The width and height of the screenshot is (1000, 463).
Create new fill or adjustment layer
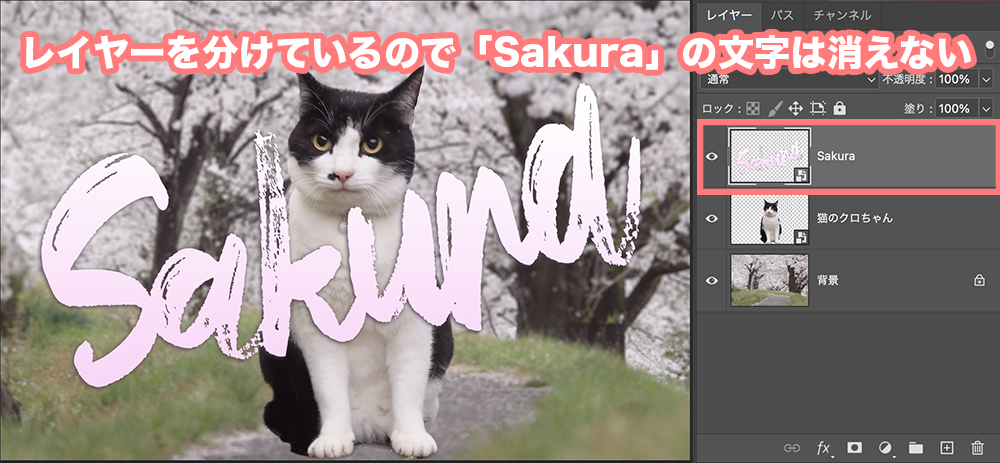[x=885, y=447]
